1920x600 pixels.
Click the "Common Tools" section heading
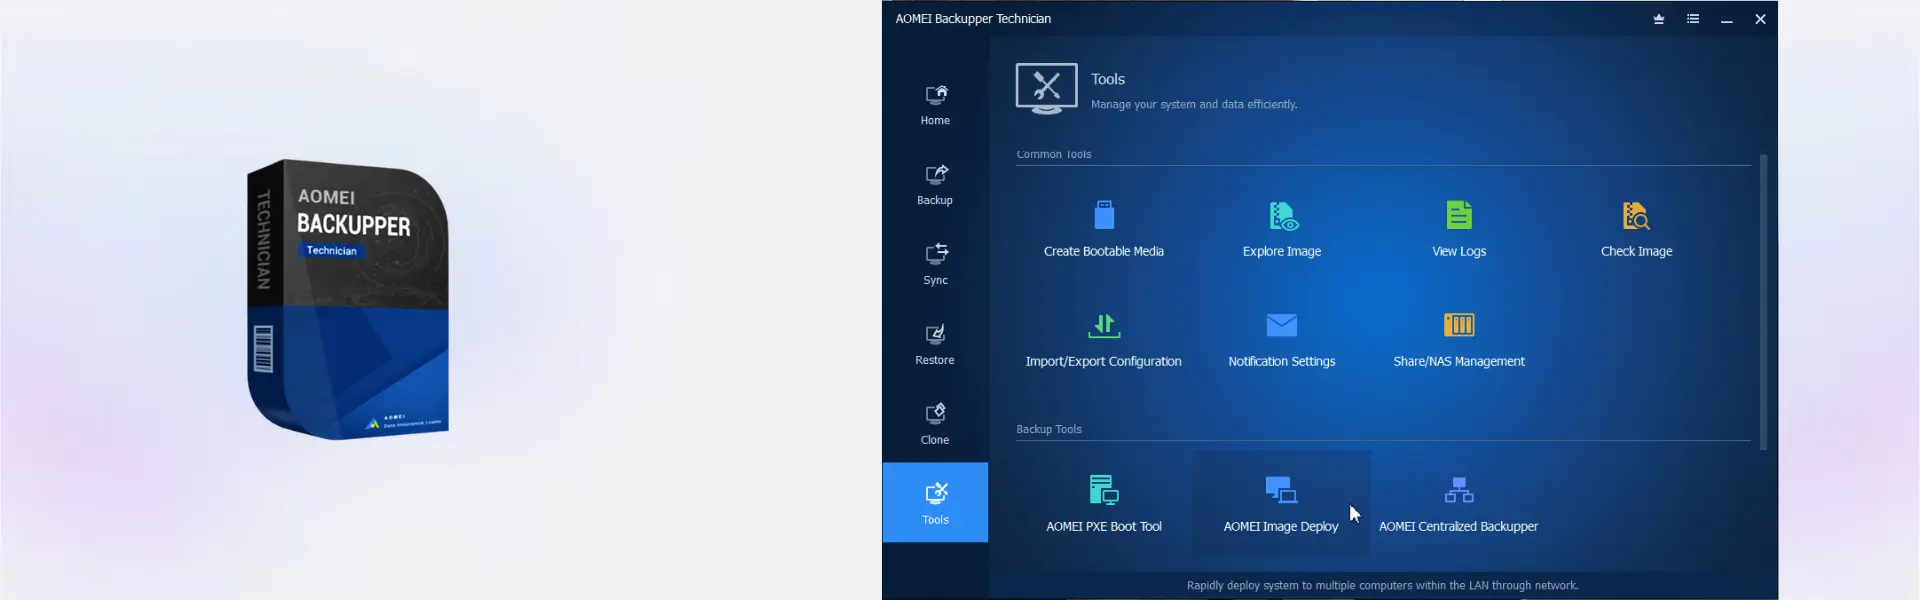(1054, 154)
